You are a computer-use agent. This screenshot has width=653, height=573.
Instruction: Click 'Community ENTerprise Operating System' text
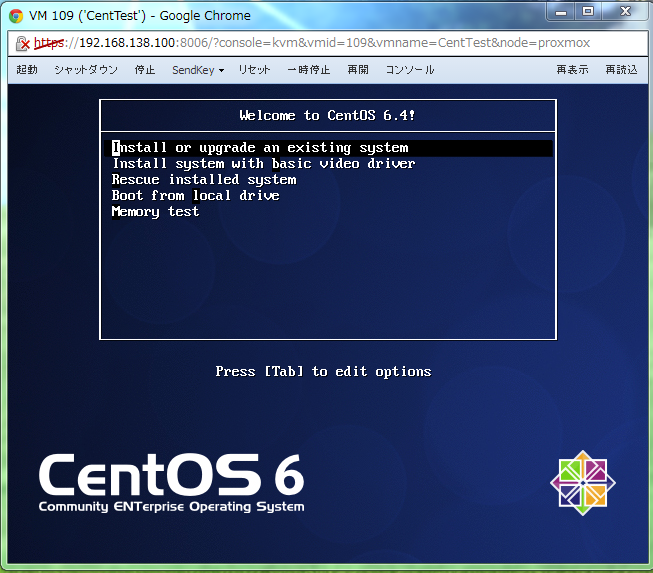pyautogui.click(x=172, y=507)
